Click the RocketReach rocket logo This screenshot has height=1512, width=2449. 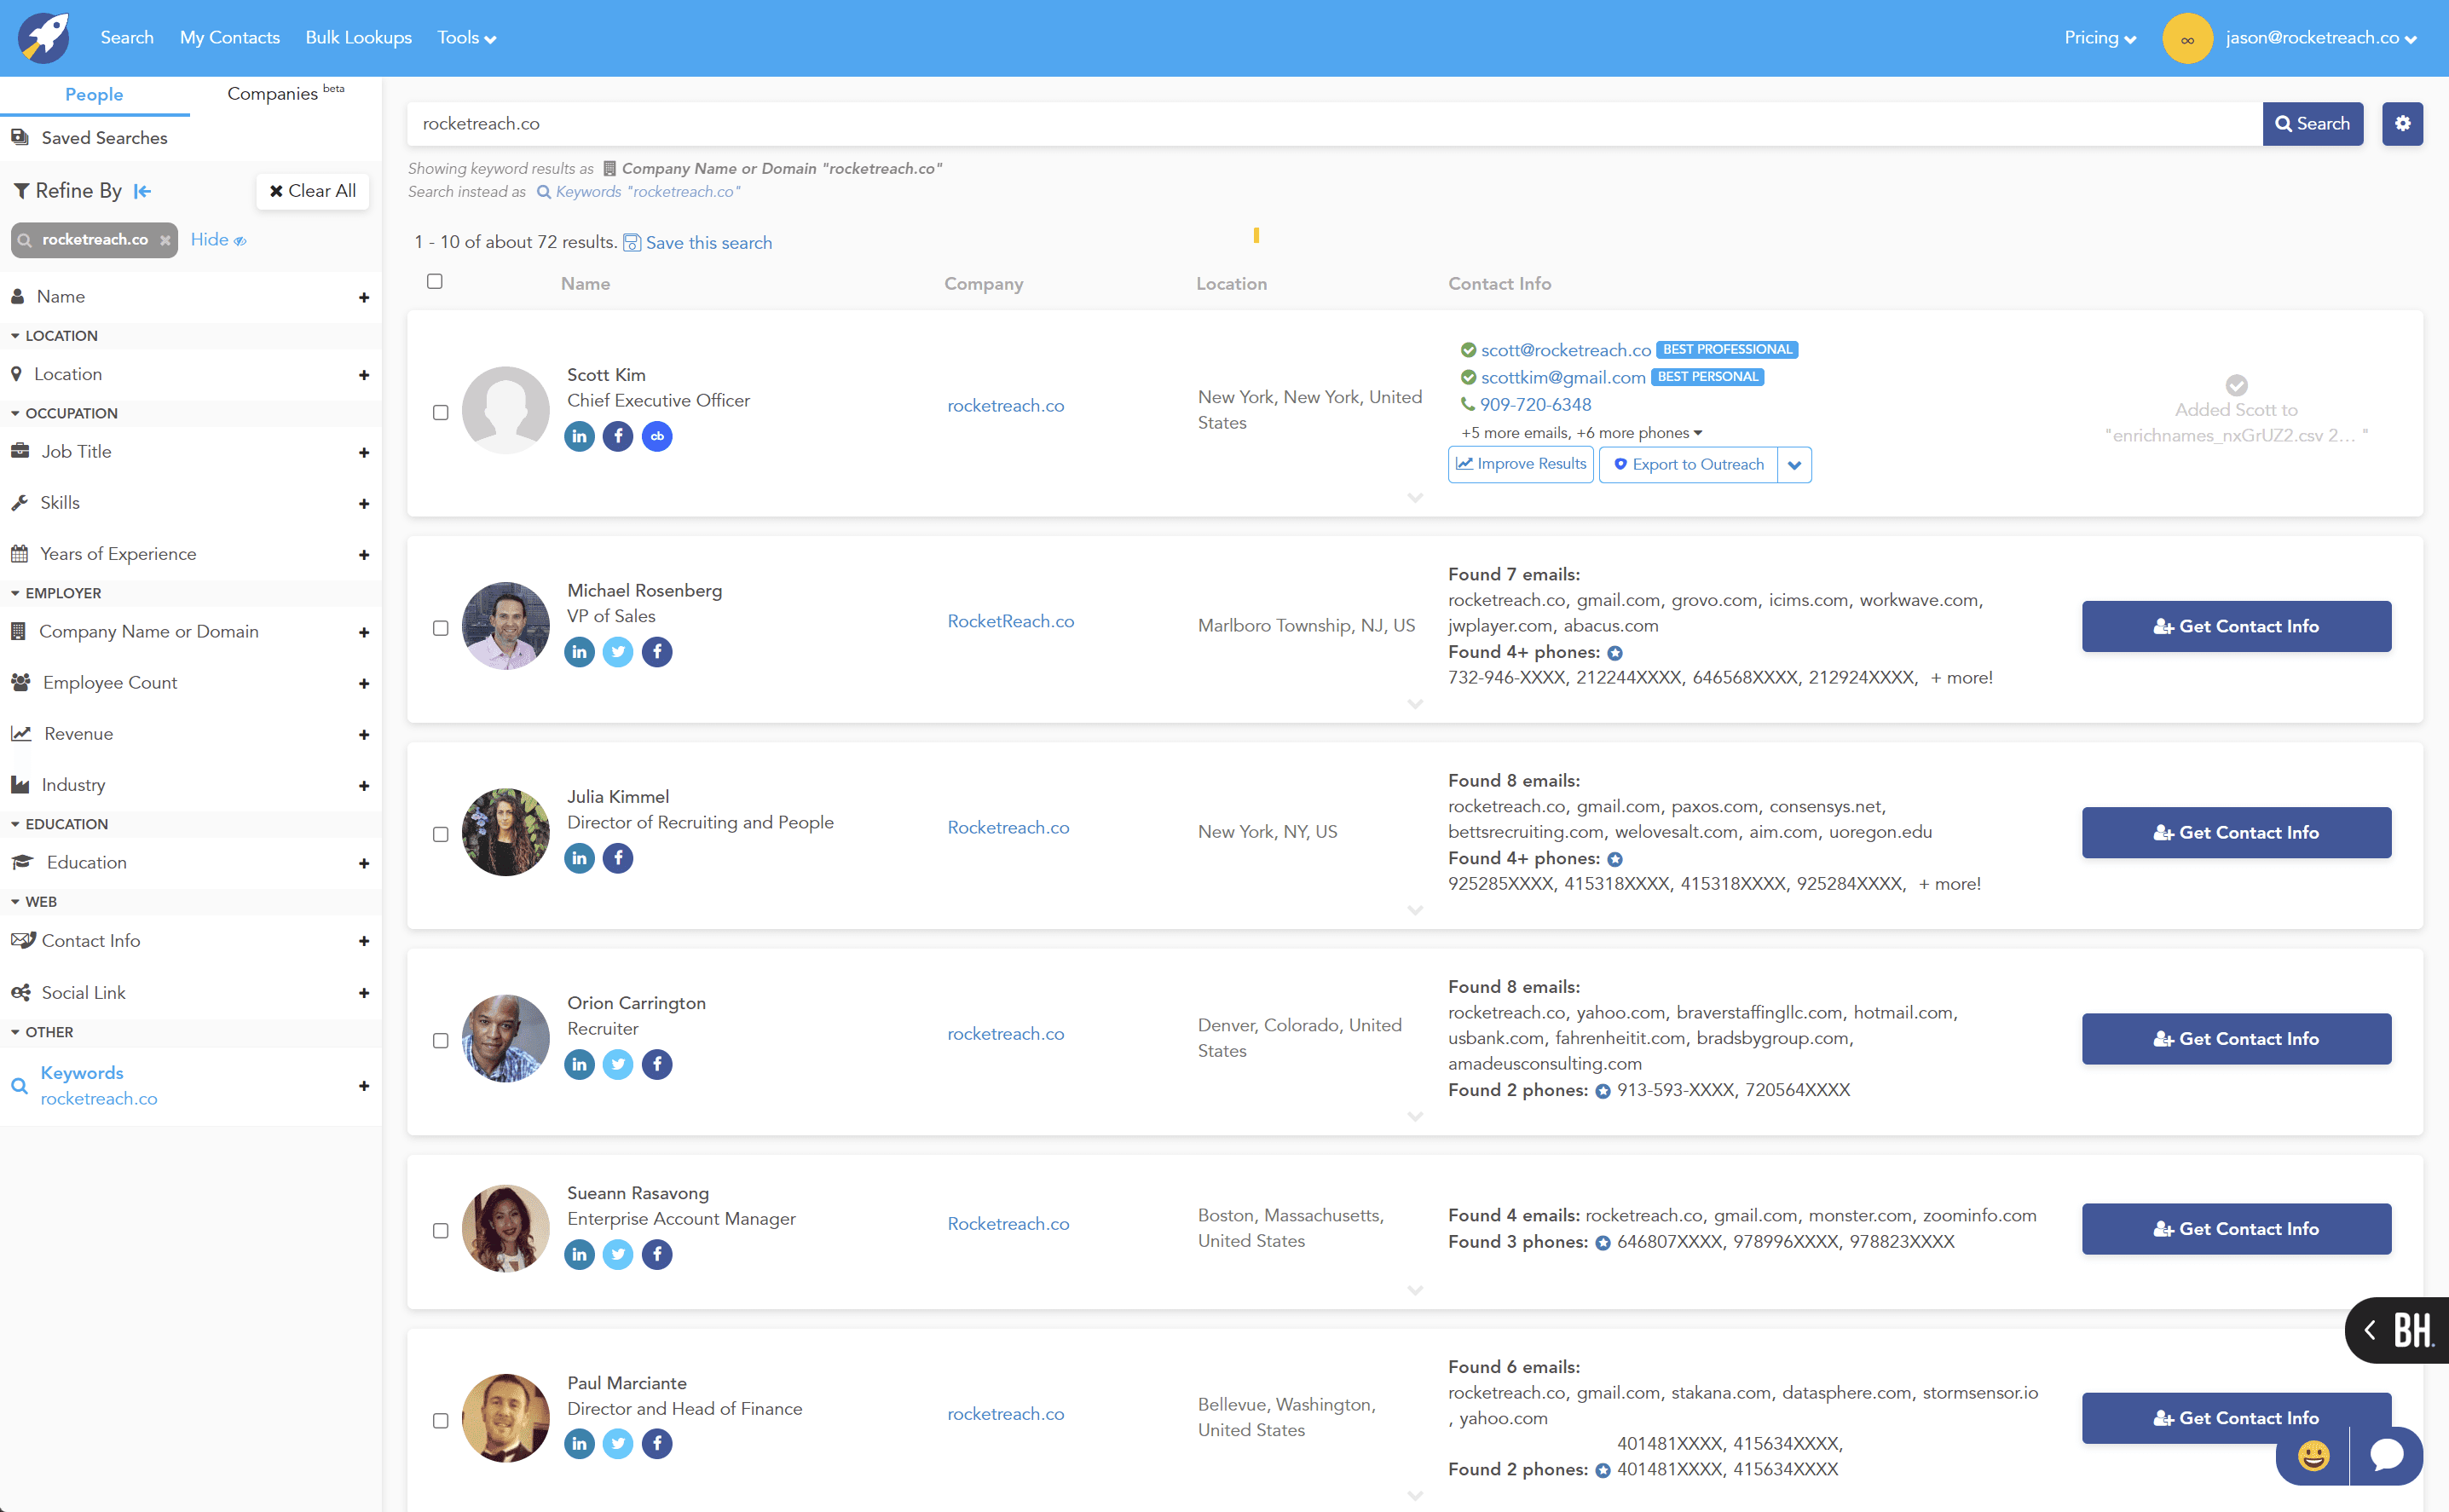click(x=44, y=38)
